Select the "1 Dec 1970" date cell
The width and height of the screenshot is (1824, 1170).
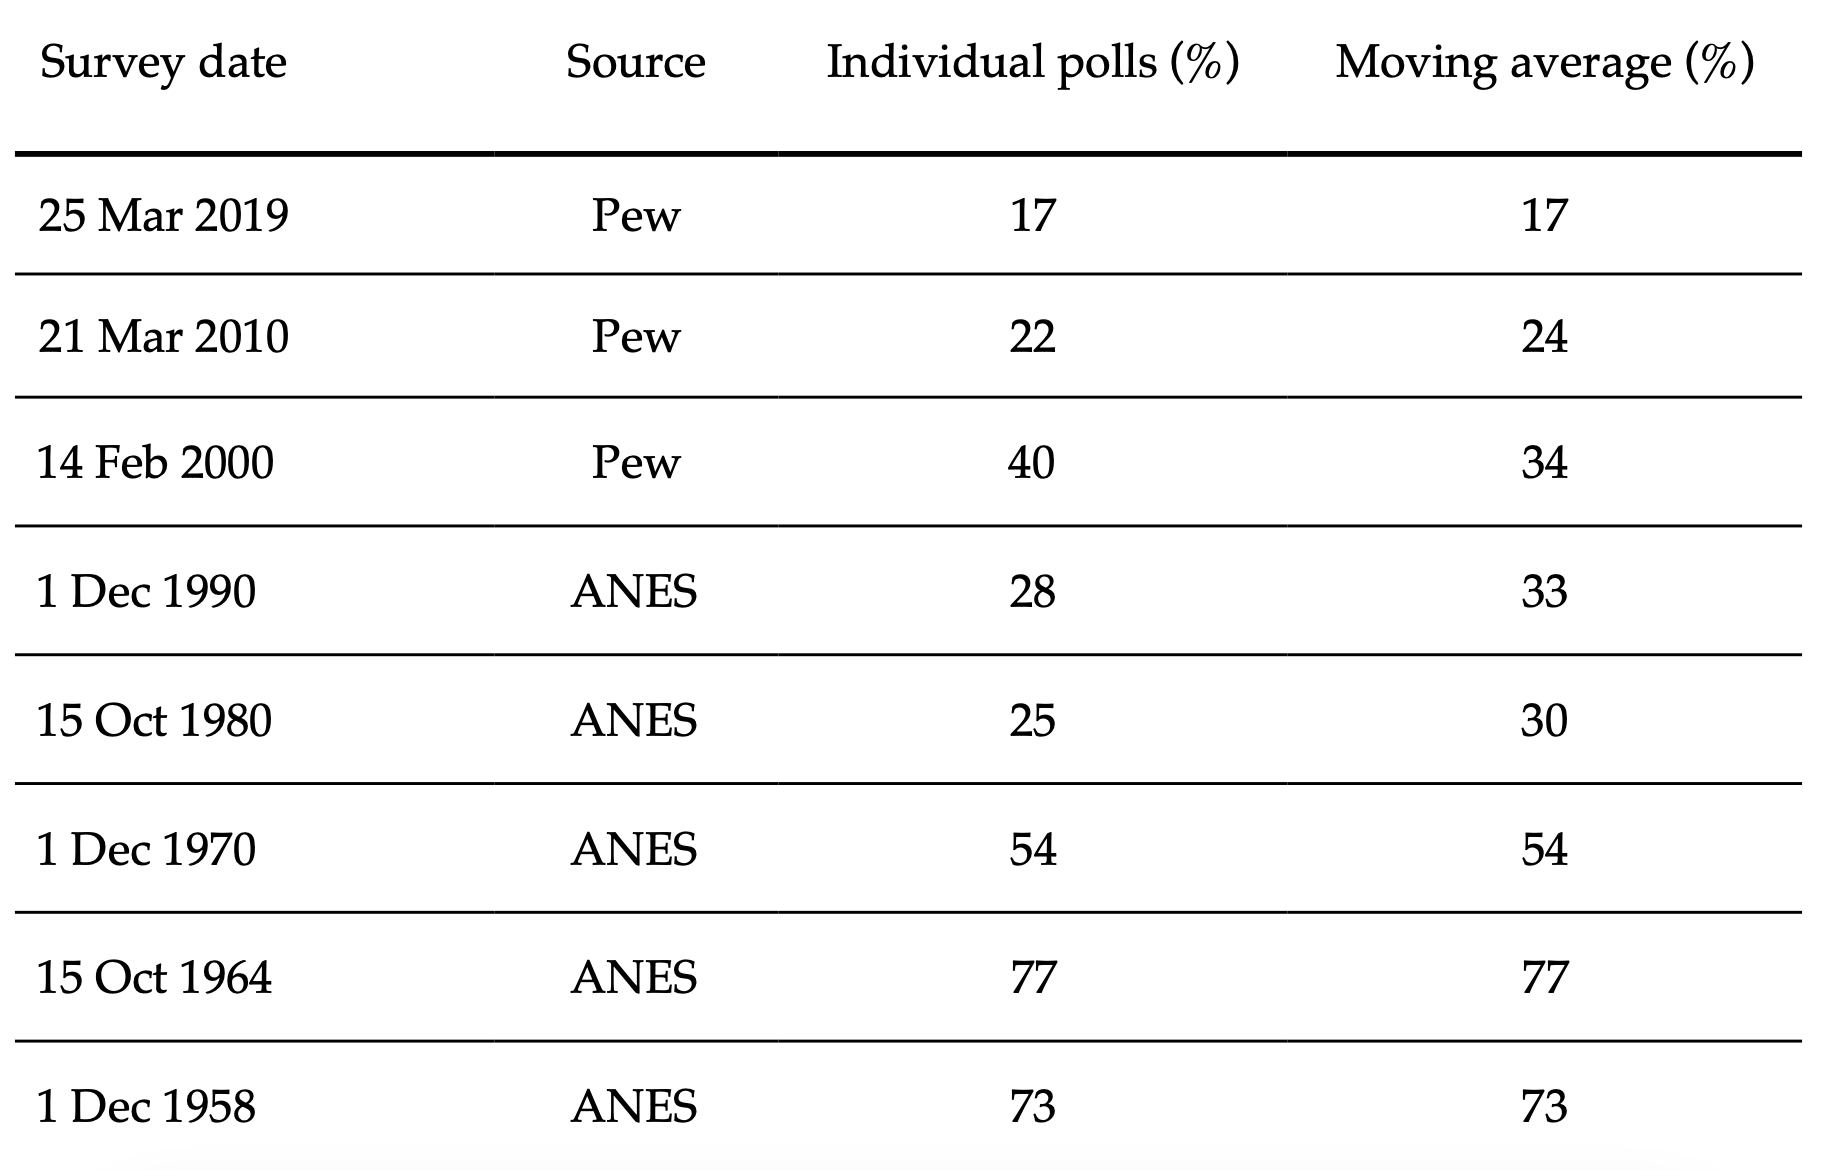coord(146,850)
